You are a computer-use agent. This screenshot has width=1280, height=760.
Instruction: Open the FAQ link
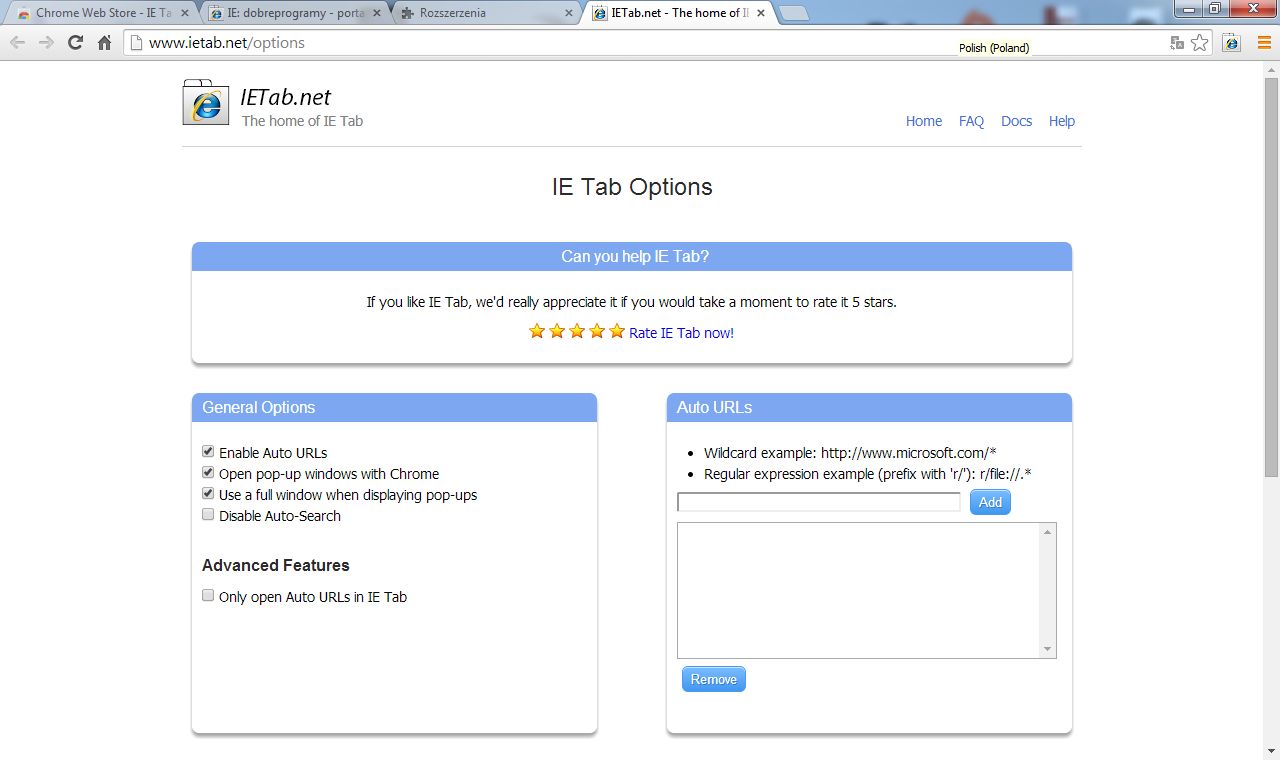[971, 121]
